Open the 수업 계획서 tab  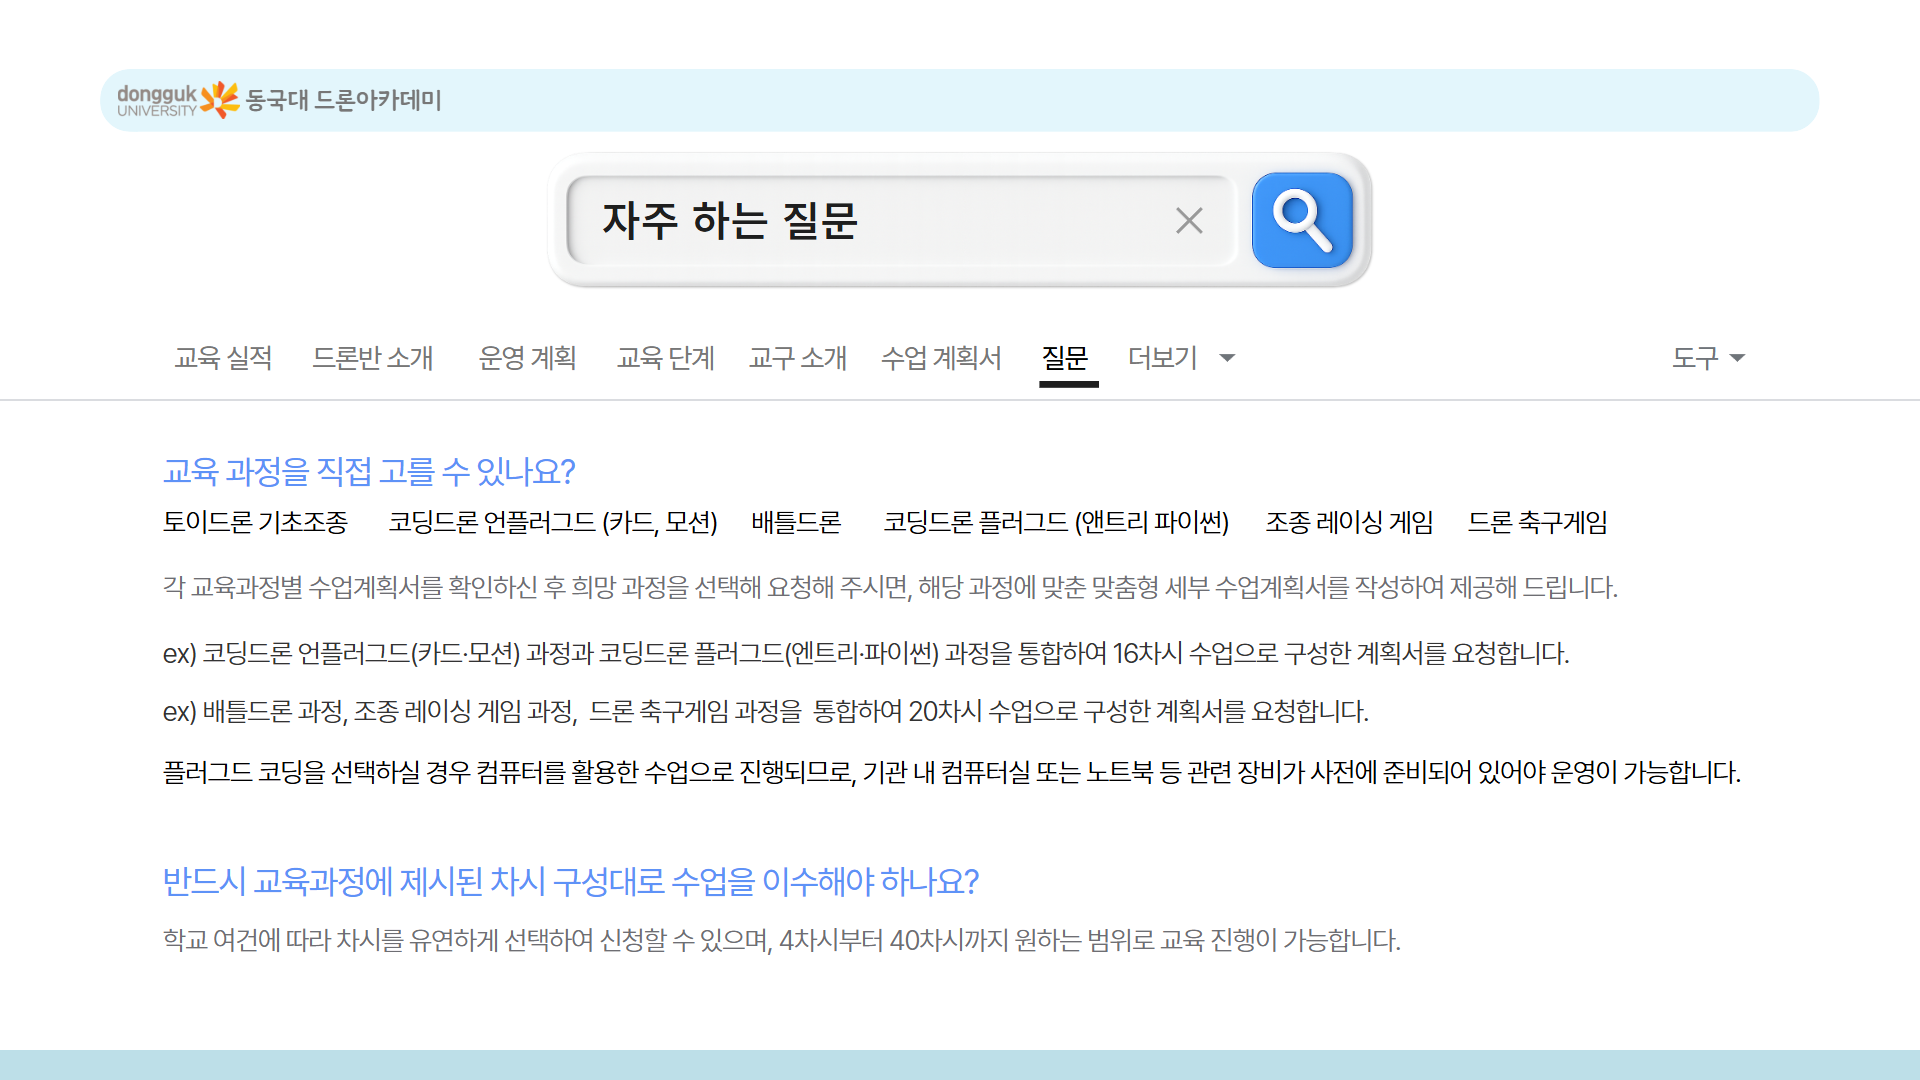(x=942, y=358)
